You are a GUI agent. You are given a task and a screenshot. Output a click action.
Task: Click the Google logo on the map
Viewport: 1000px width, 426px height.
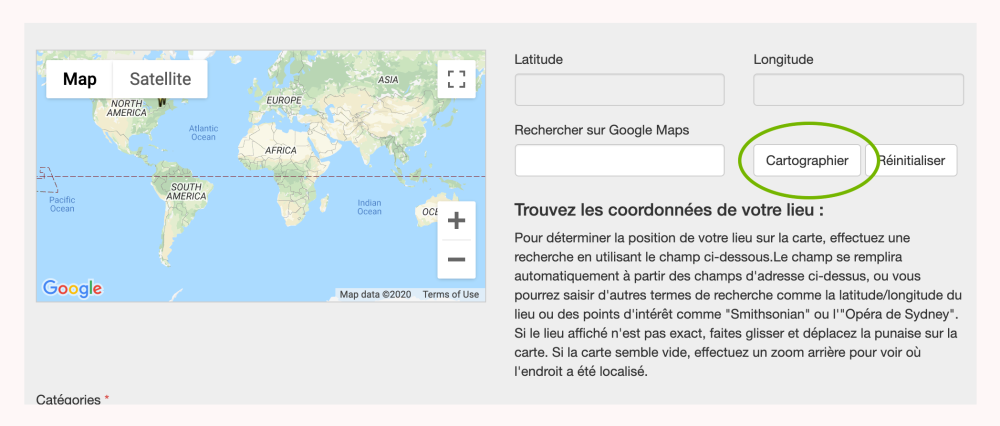point(72,289)
